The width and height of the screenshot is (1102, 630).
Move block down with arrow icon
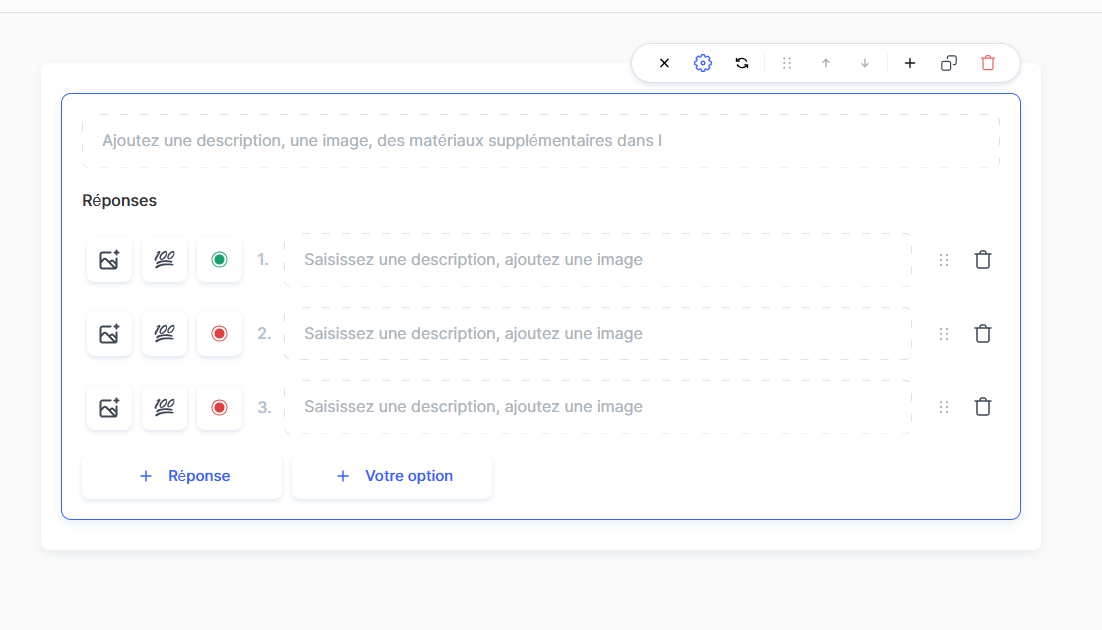click(865, 63)
